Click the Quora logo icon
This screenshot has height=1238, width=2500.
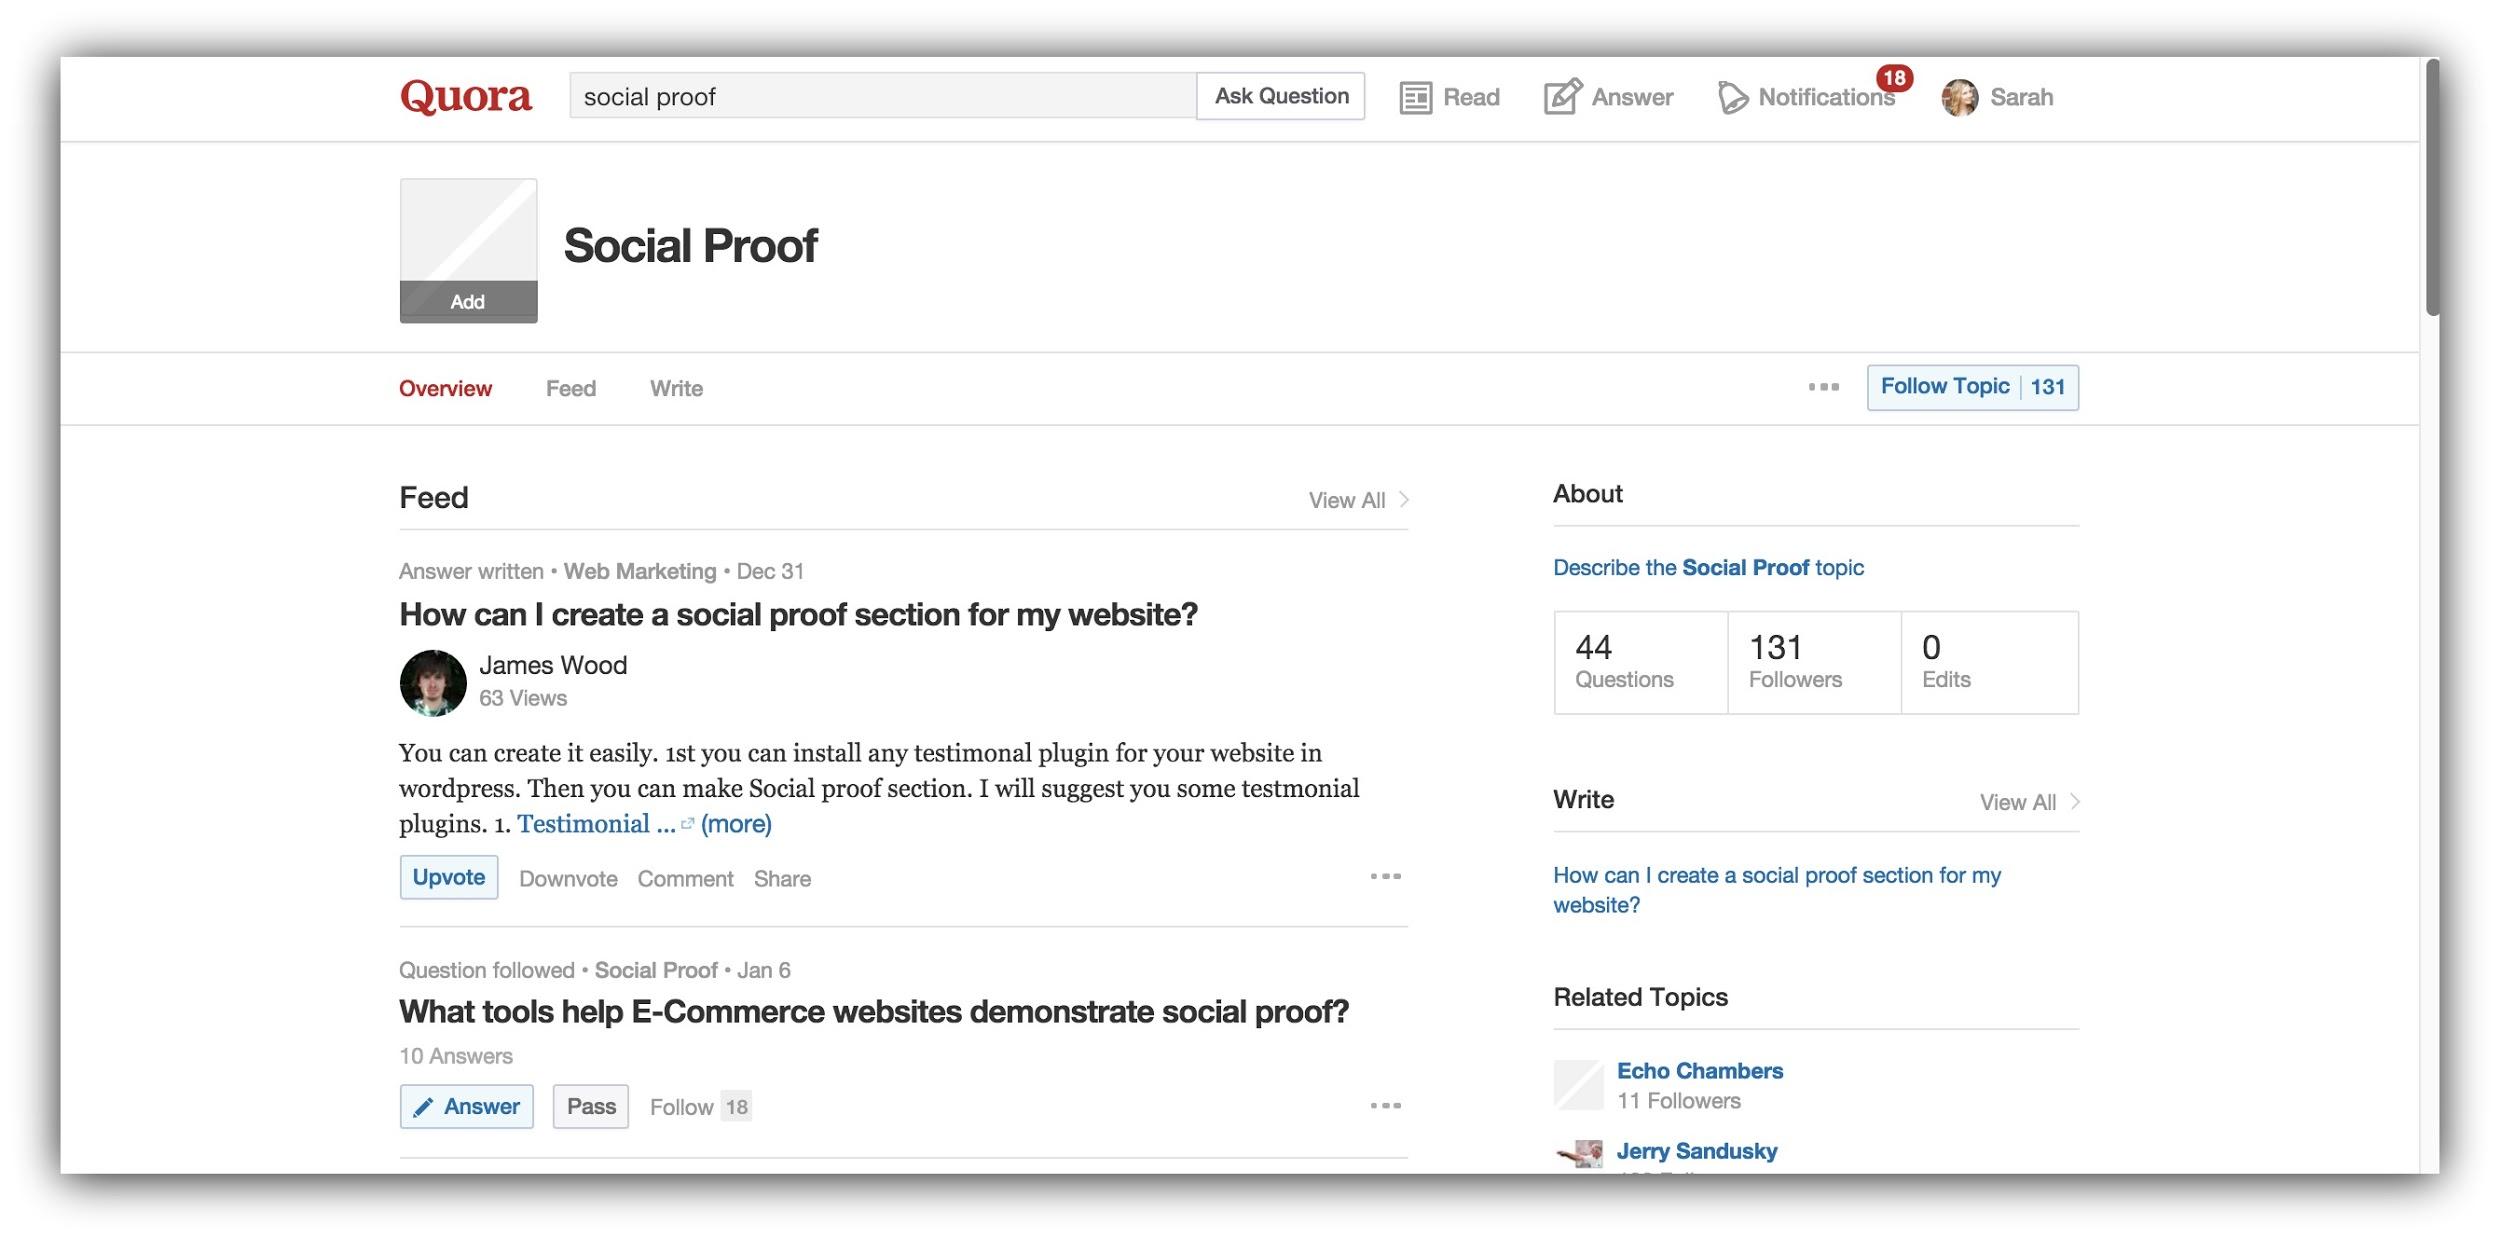coord(466,96)
